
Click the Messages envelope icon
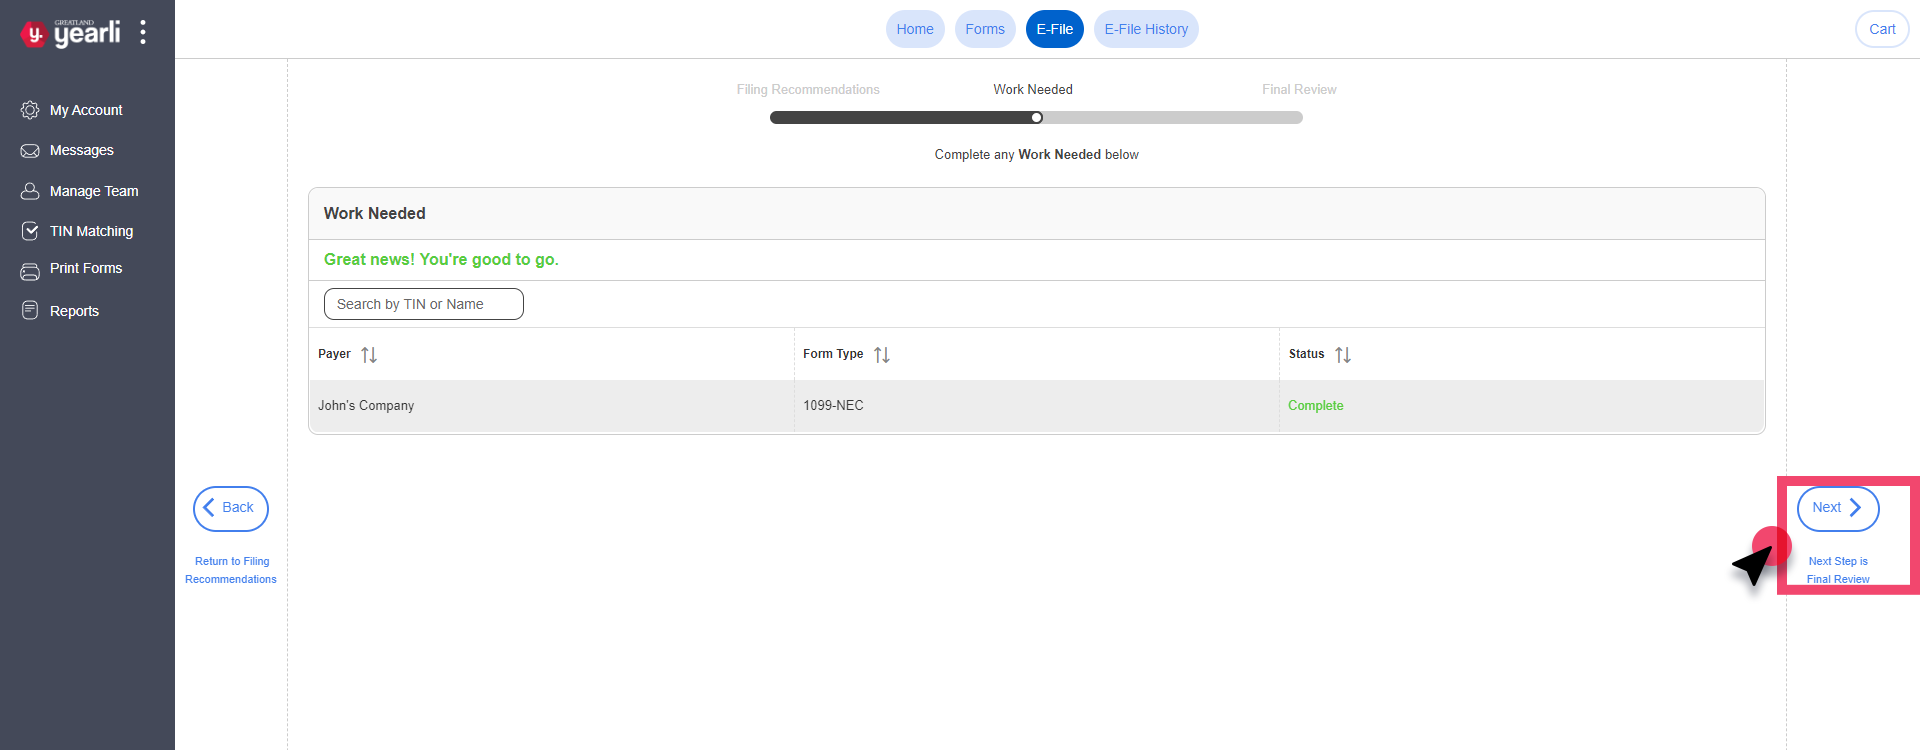pyautogui.click(x=30, y=151)
